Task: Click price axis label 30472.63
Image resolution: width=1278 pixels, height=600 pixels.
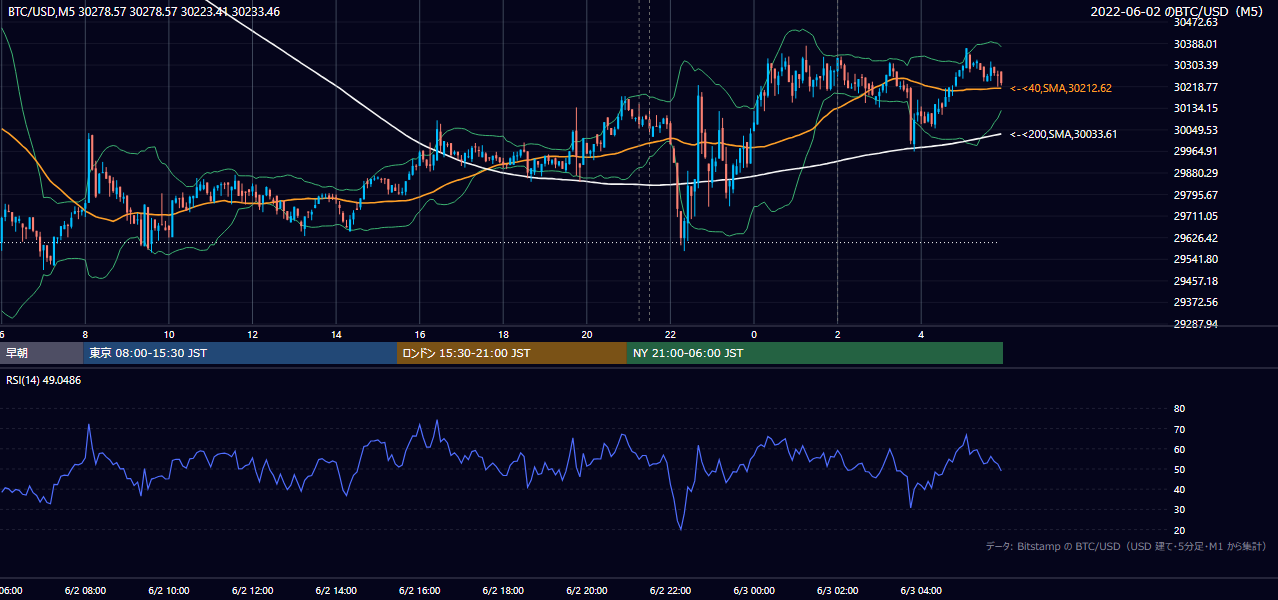Action: pyautogui.click(x=1195, y=22)
